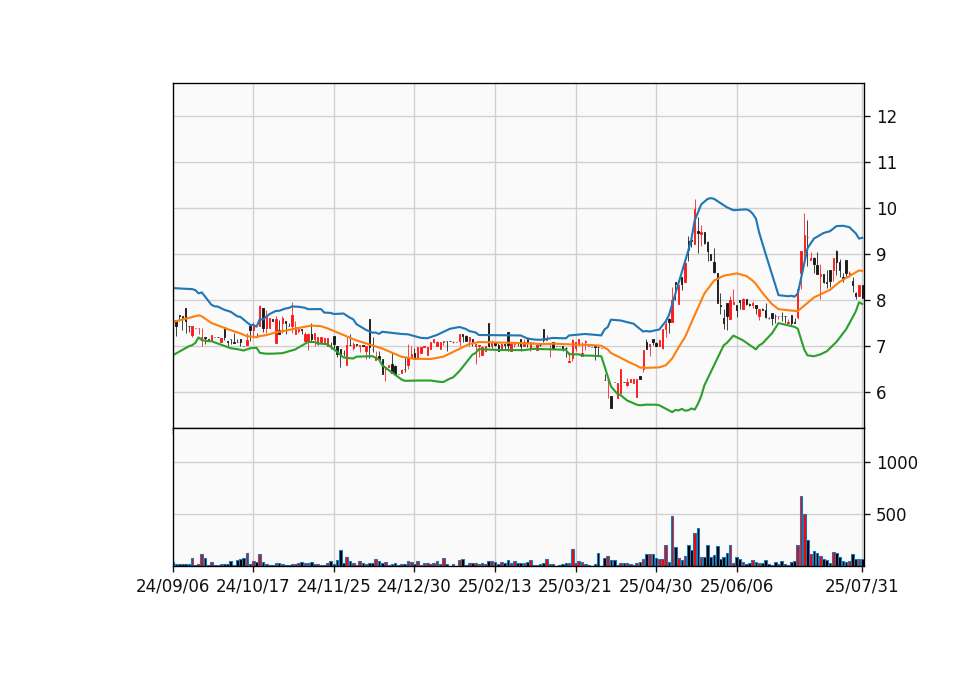The height and width of the screenshot is (690, 960).
Task: Click the tallest volume bar in July
Action: (x=801, y=531)
